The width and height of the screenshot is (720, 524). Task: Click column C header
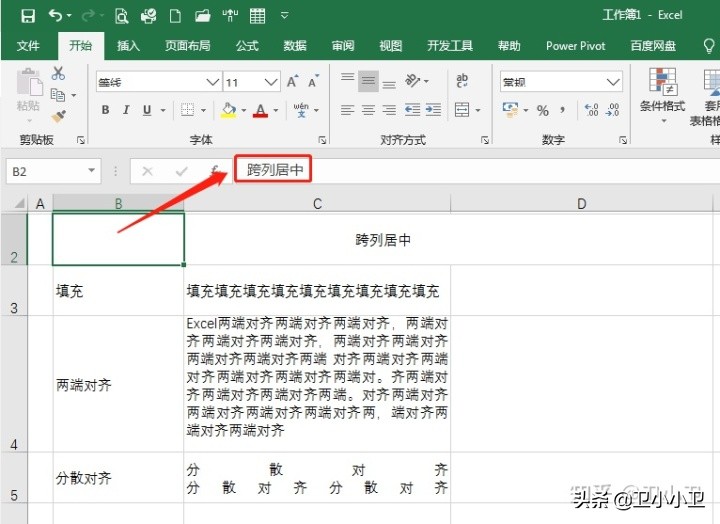pos(317,203)
